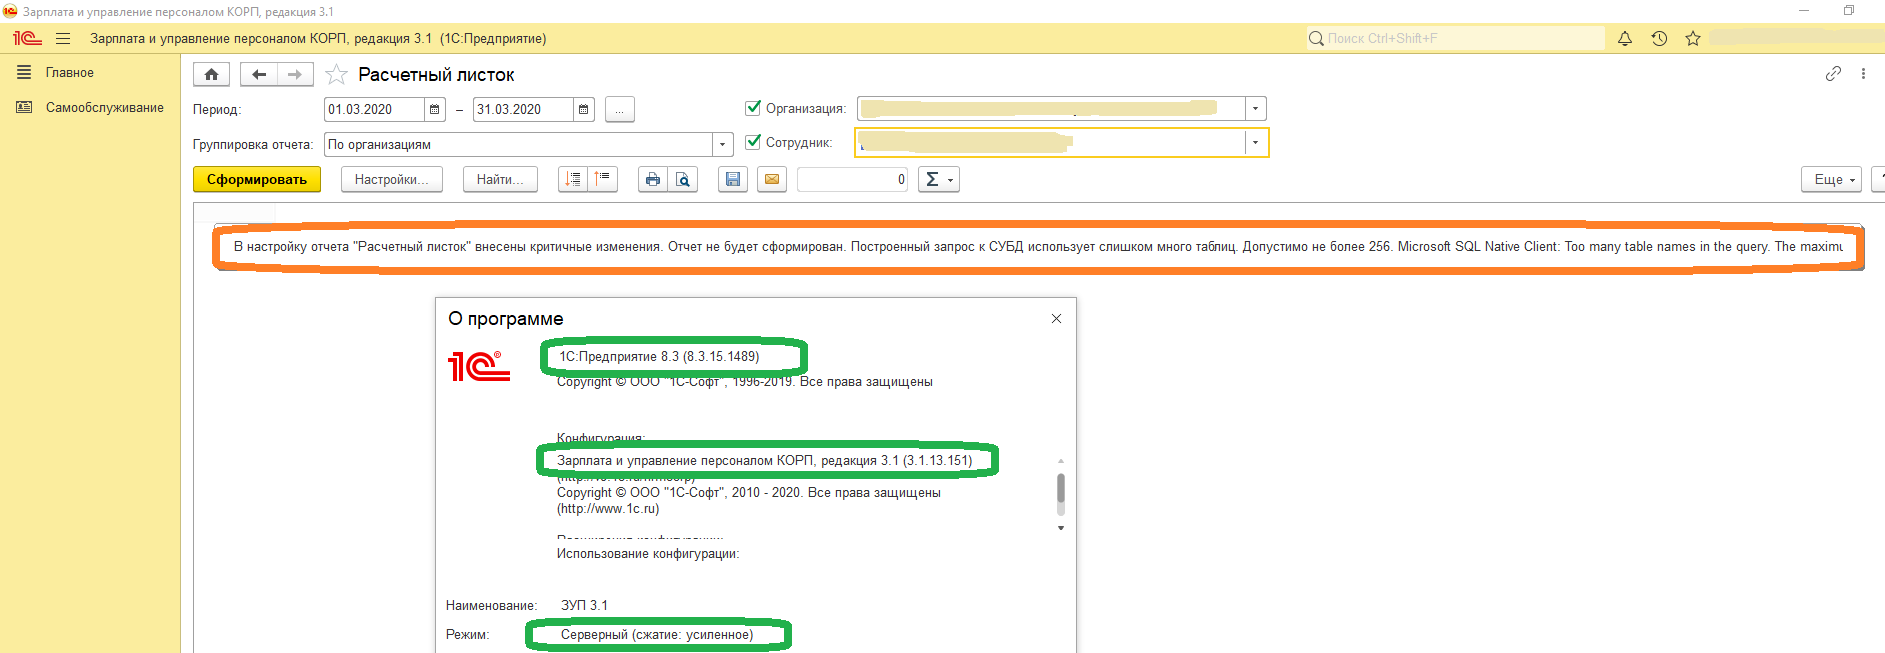
Task: Click the notifications bell icon
Action: (1625, 38)
